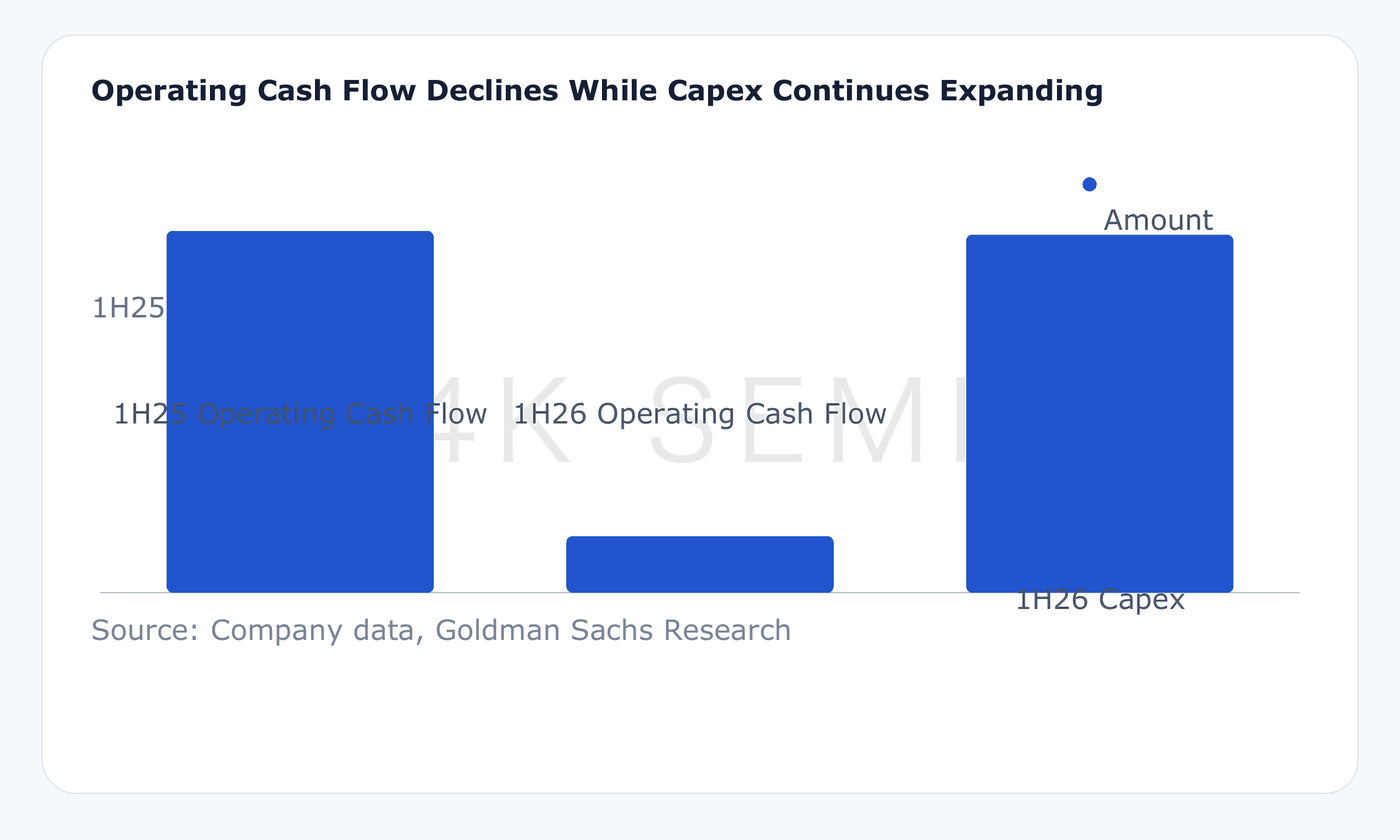
Task: Select the 1H25 Operating Cash Flow text label
Action: (300, 414)
